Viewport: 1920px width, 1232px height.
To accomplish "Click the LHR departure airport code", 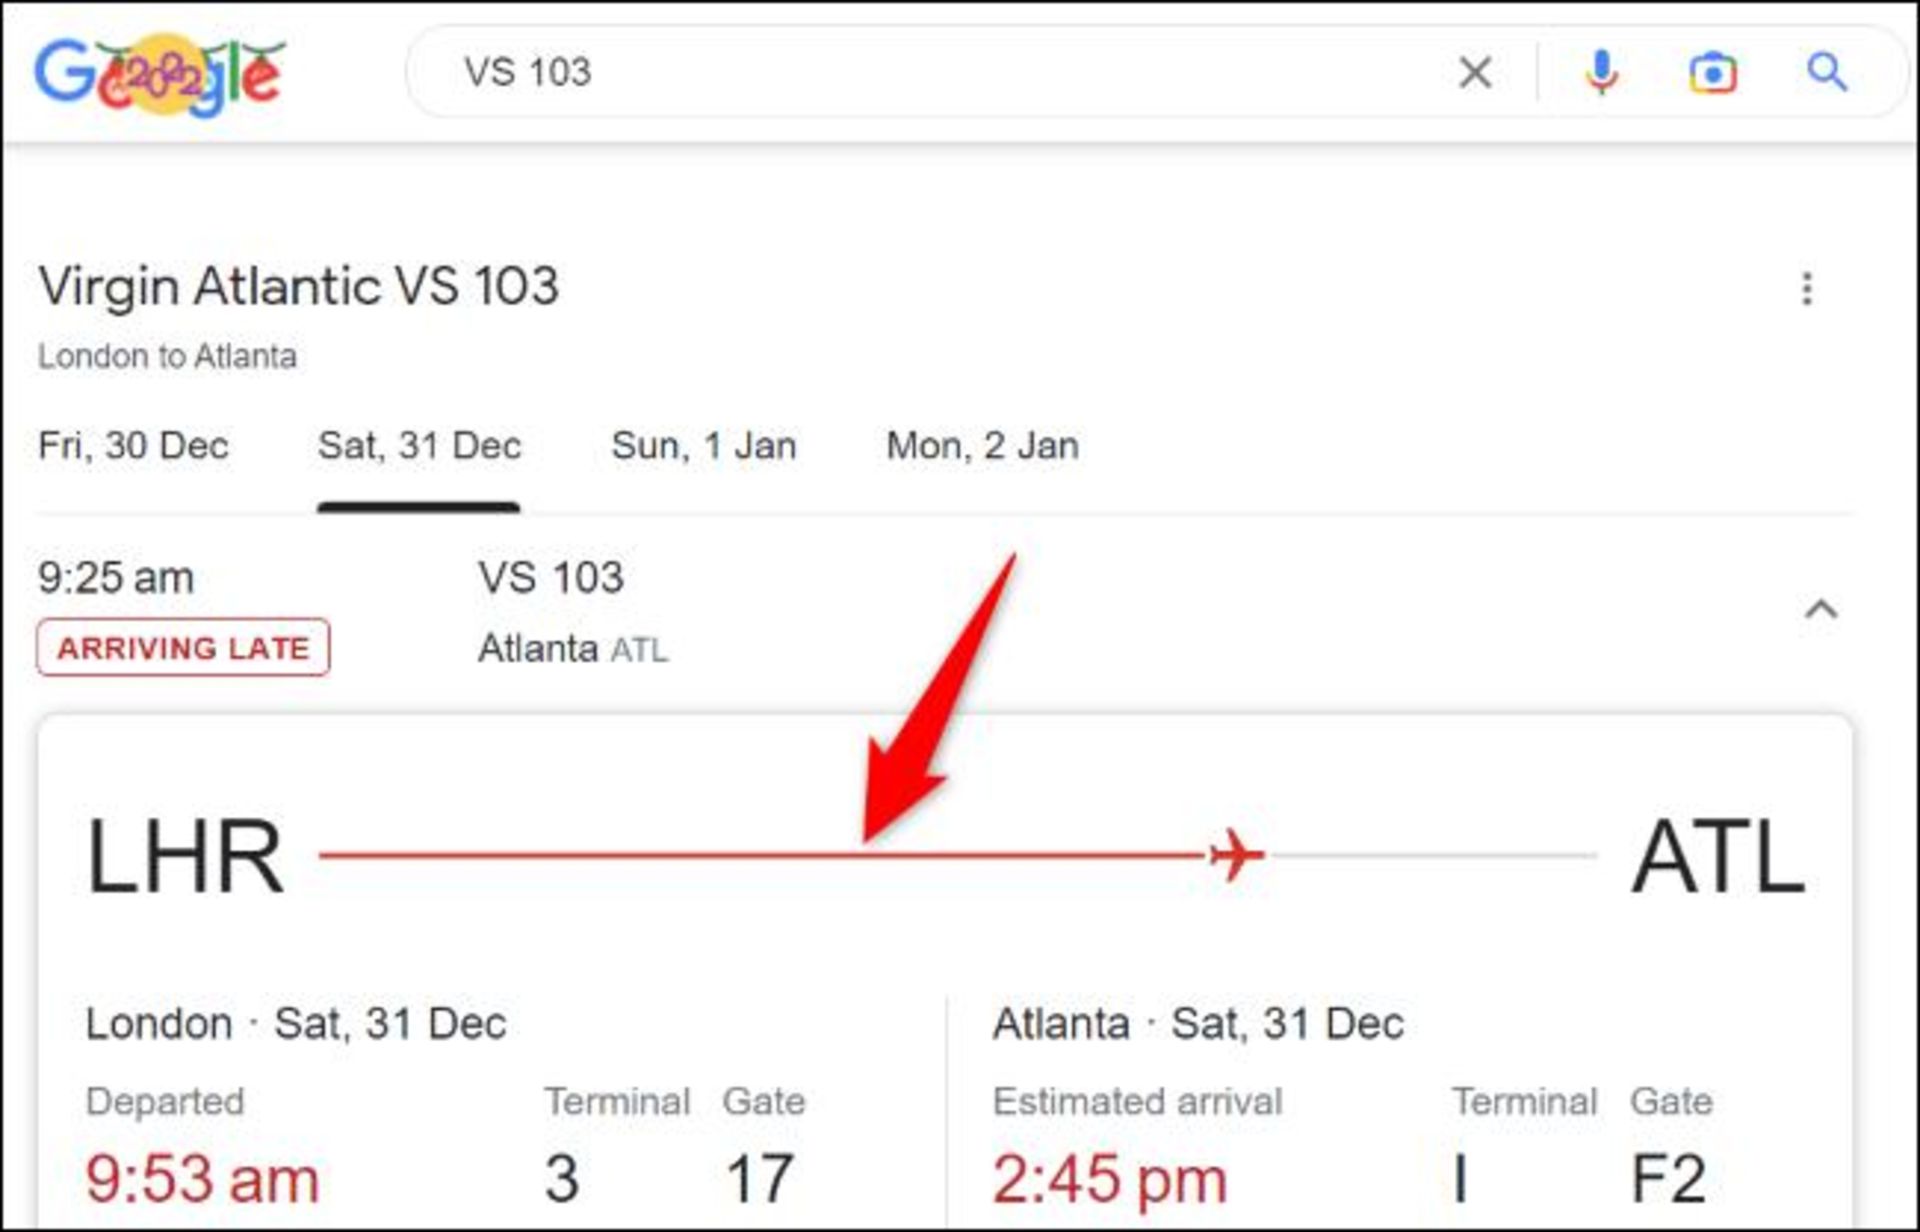I will [x=185, y=857].
